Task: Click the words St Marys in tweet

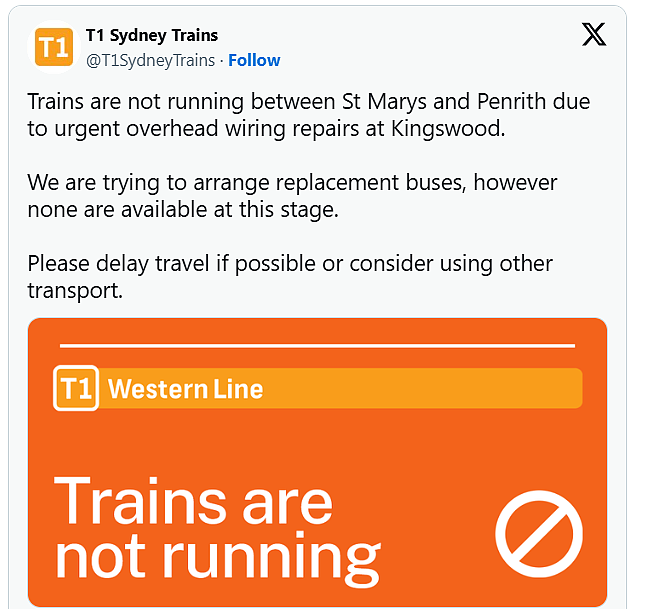Action: point(384,102)
